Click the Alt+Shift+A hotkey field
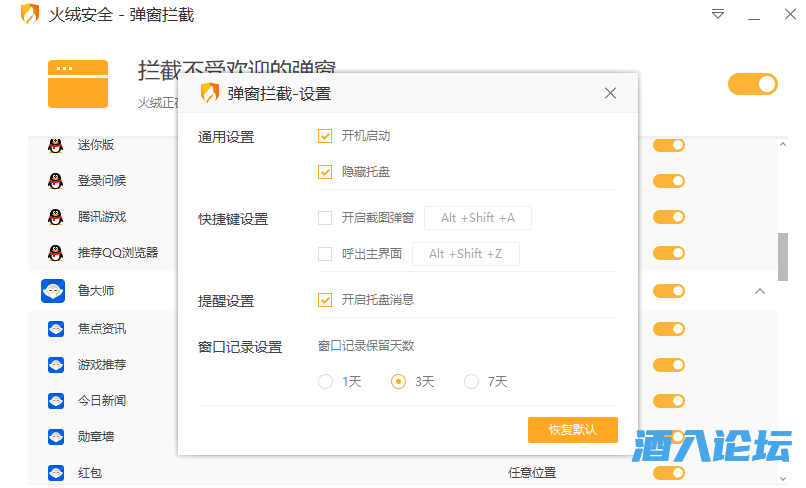The height and width of the screenshot is (488, 806). (x=478, y=218)
